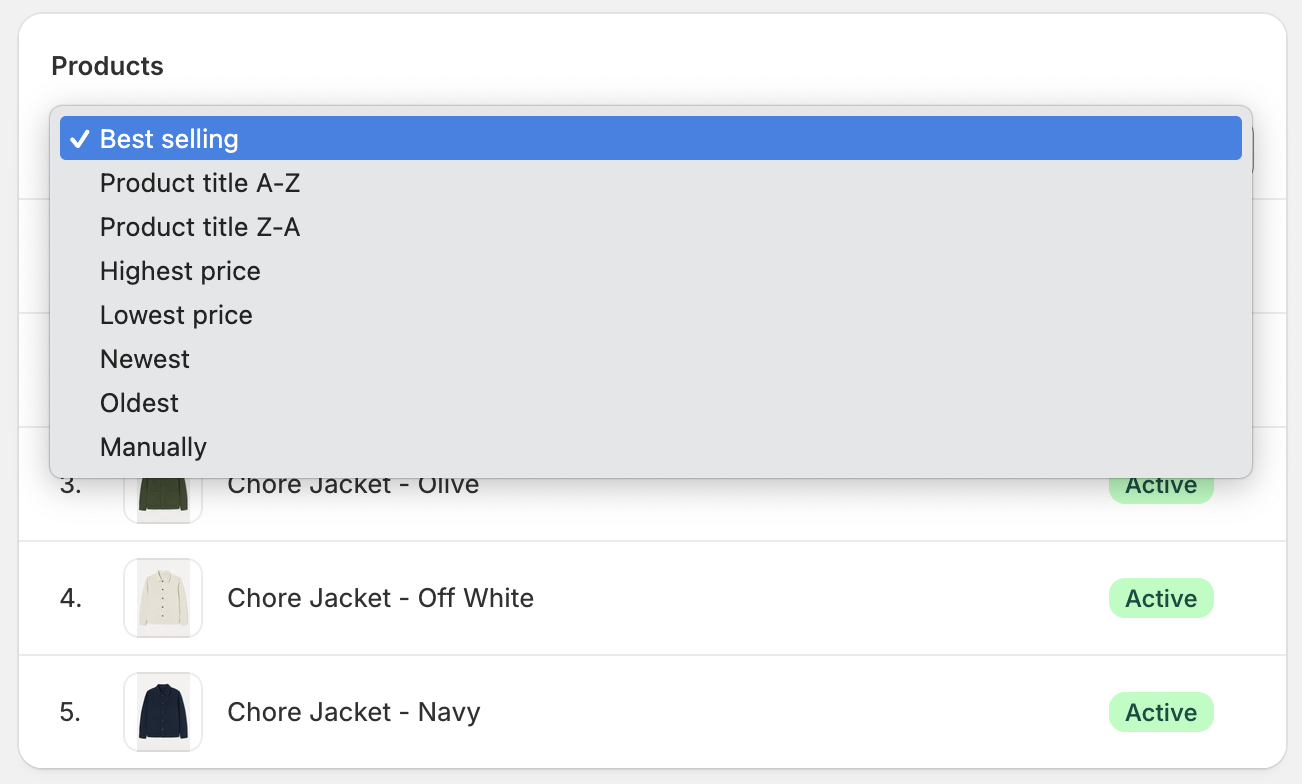Open the olive chore jacket thumbnail
The height and width of the screenshot is (784, 1302).
[163, 498]
